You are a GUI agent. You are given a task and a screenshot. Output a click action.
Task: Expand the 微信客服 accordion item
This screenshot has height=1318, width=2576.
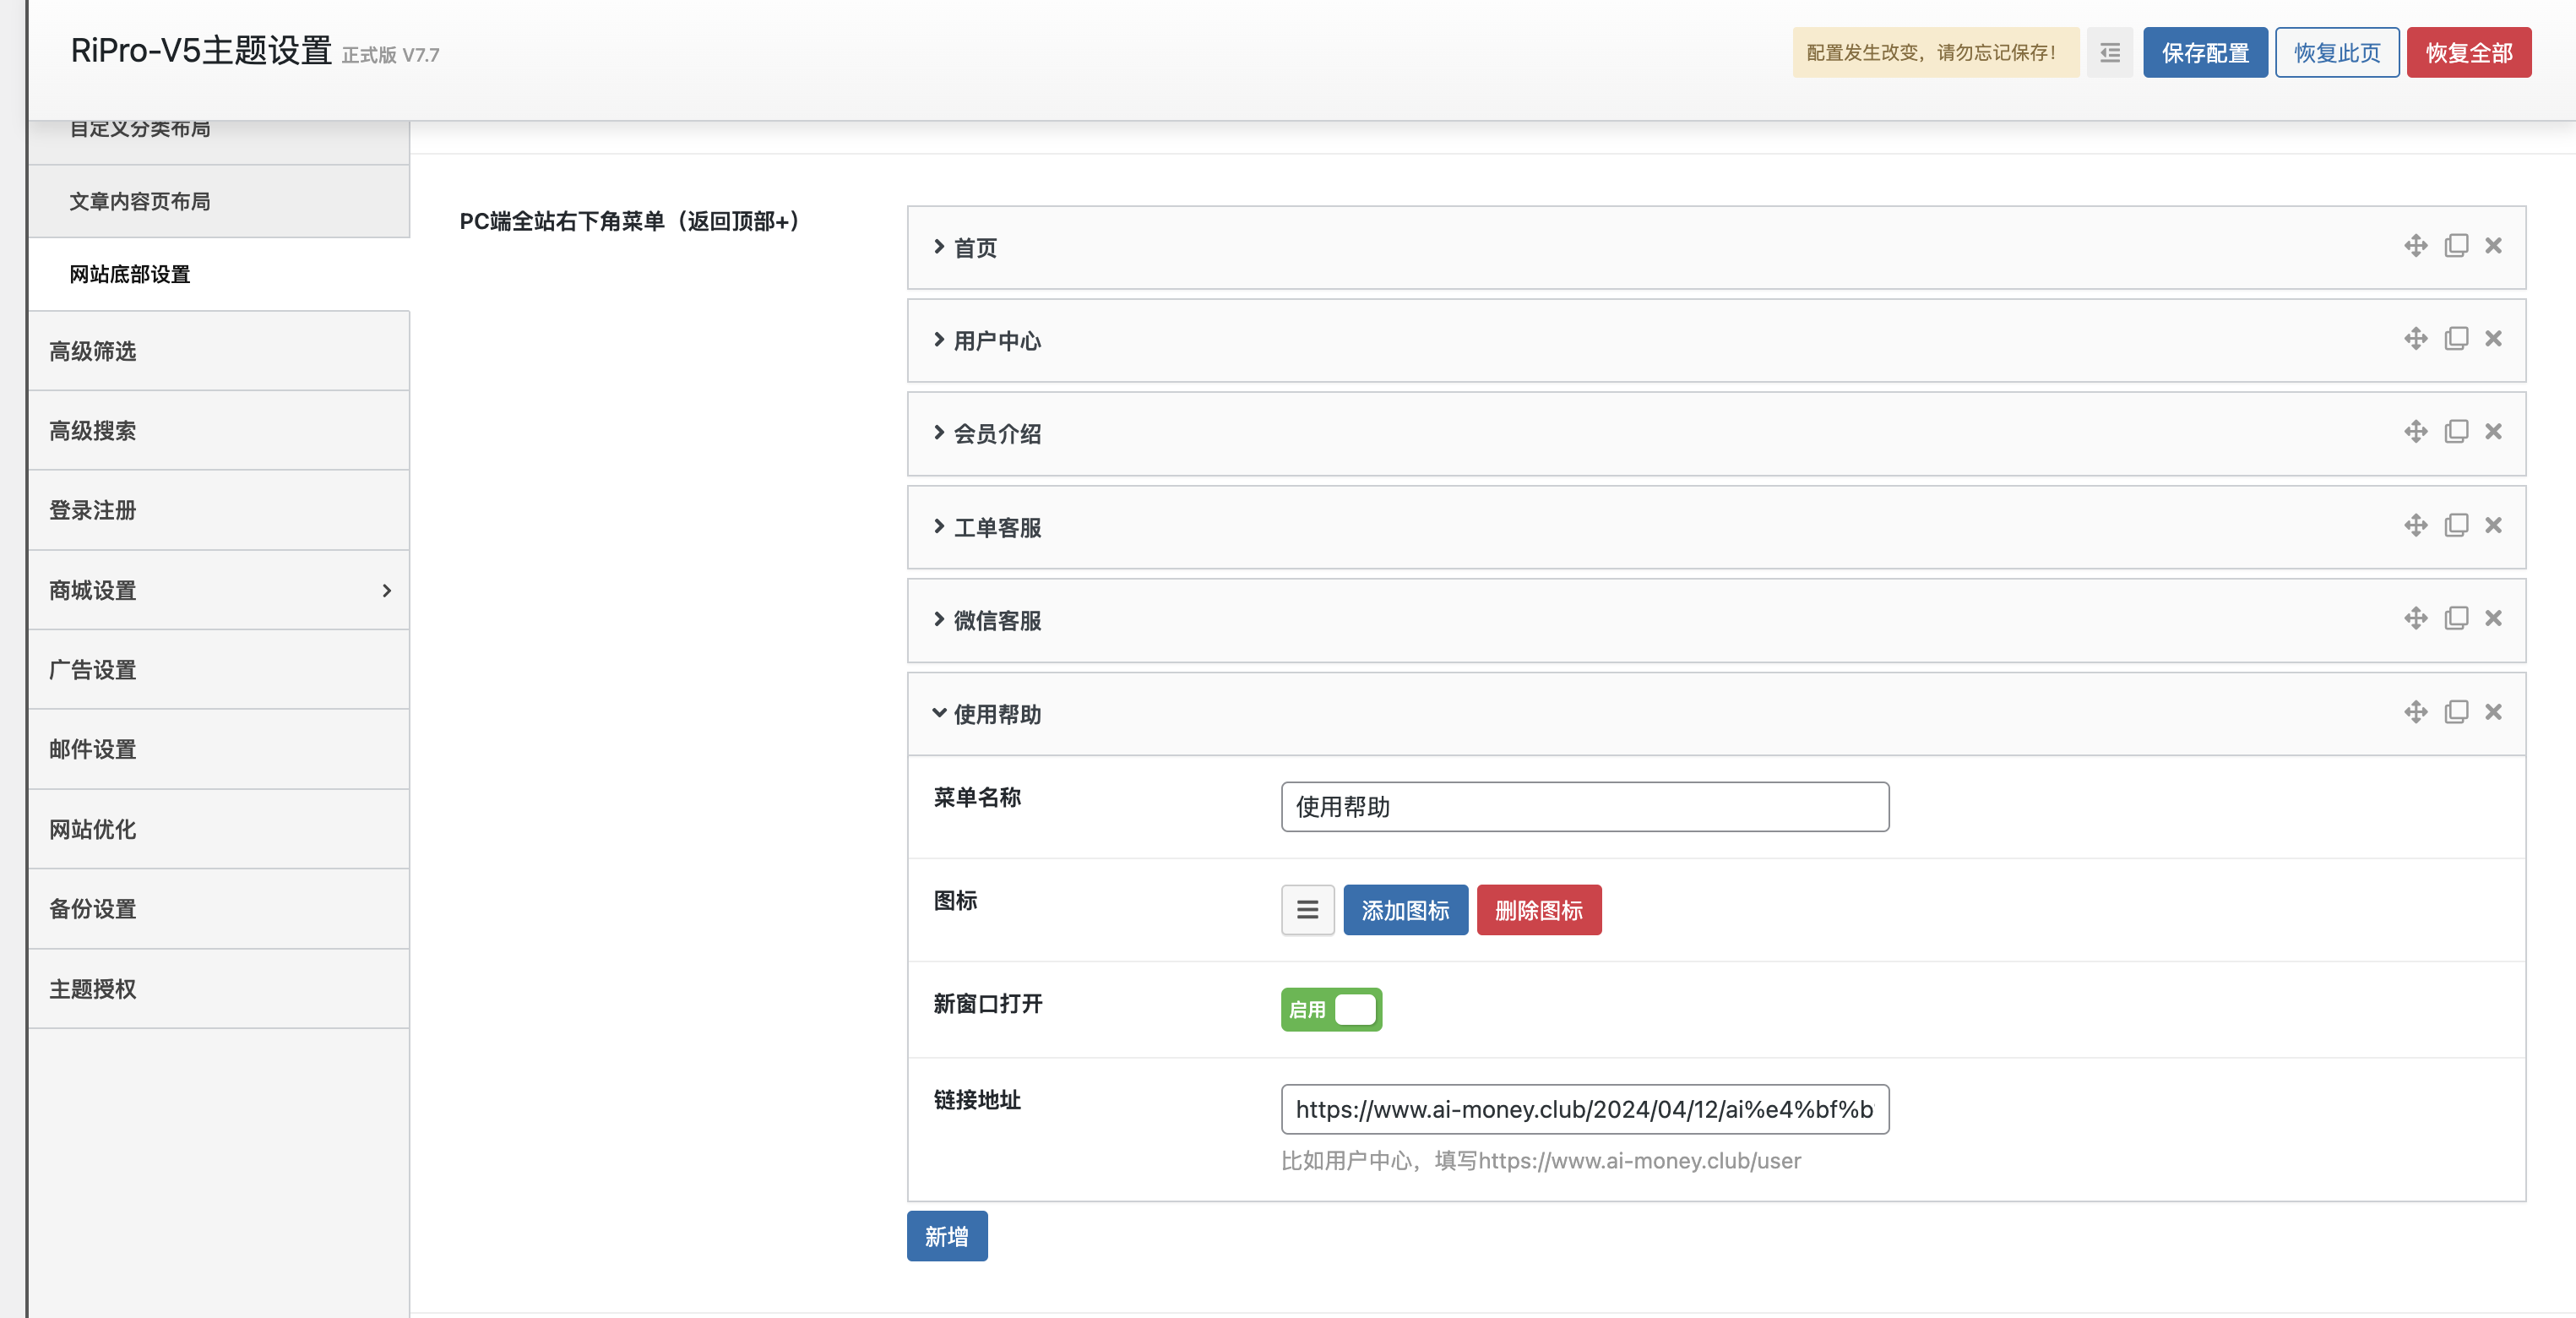1716,621
